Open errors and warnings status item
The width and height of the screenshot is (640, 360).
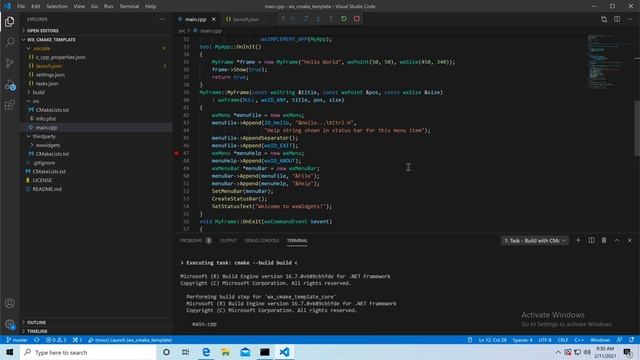point(56,340)
